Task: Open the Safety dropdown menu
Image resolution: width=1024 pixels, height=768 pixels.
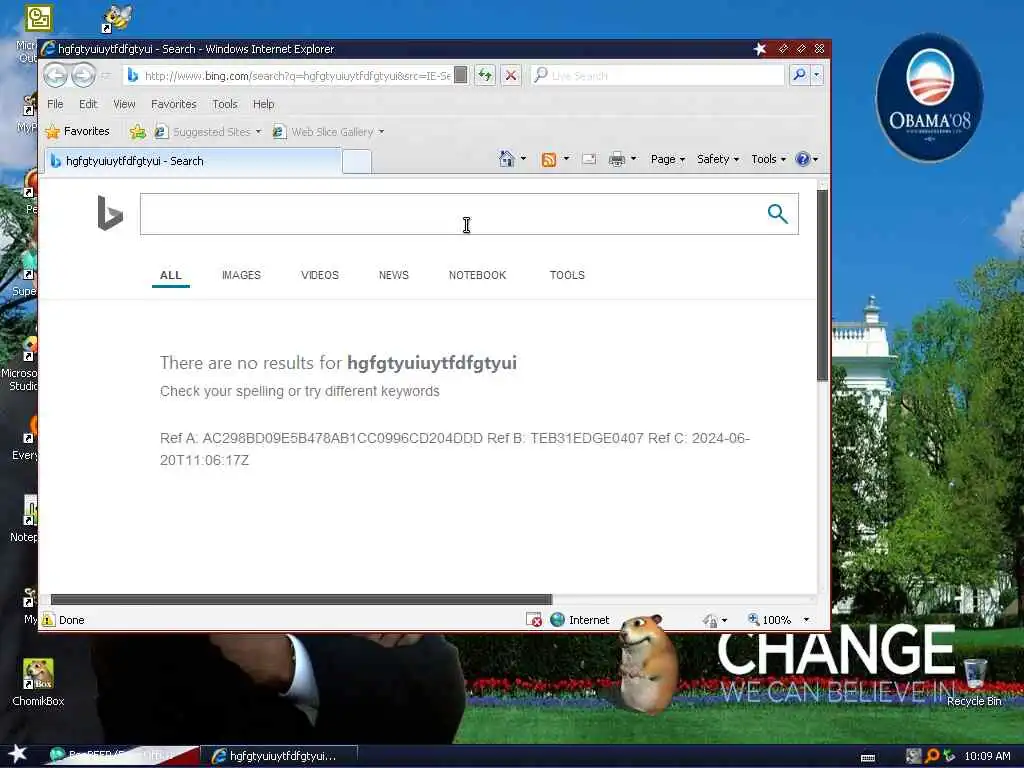Action: click(x=718, y=159)
